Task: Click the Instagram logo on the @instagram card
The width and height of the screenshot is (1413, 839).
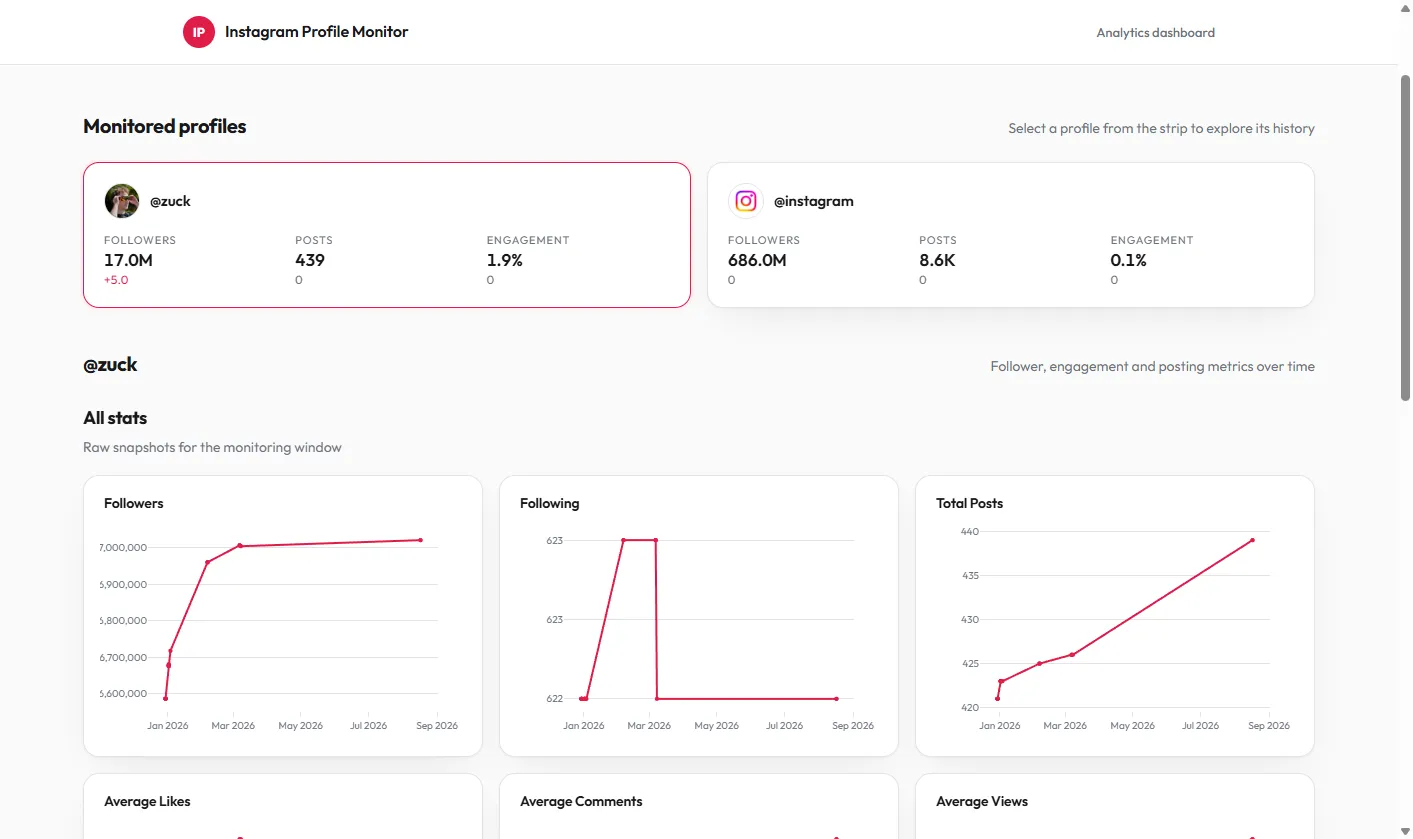Action: coord(746,201)
